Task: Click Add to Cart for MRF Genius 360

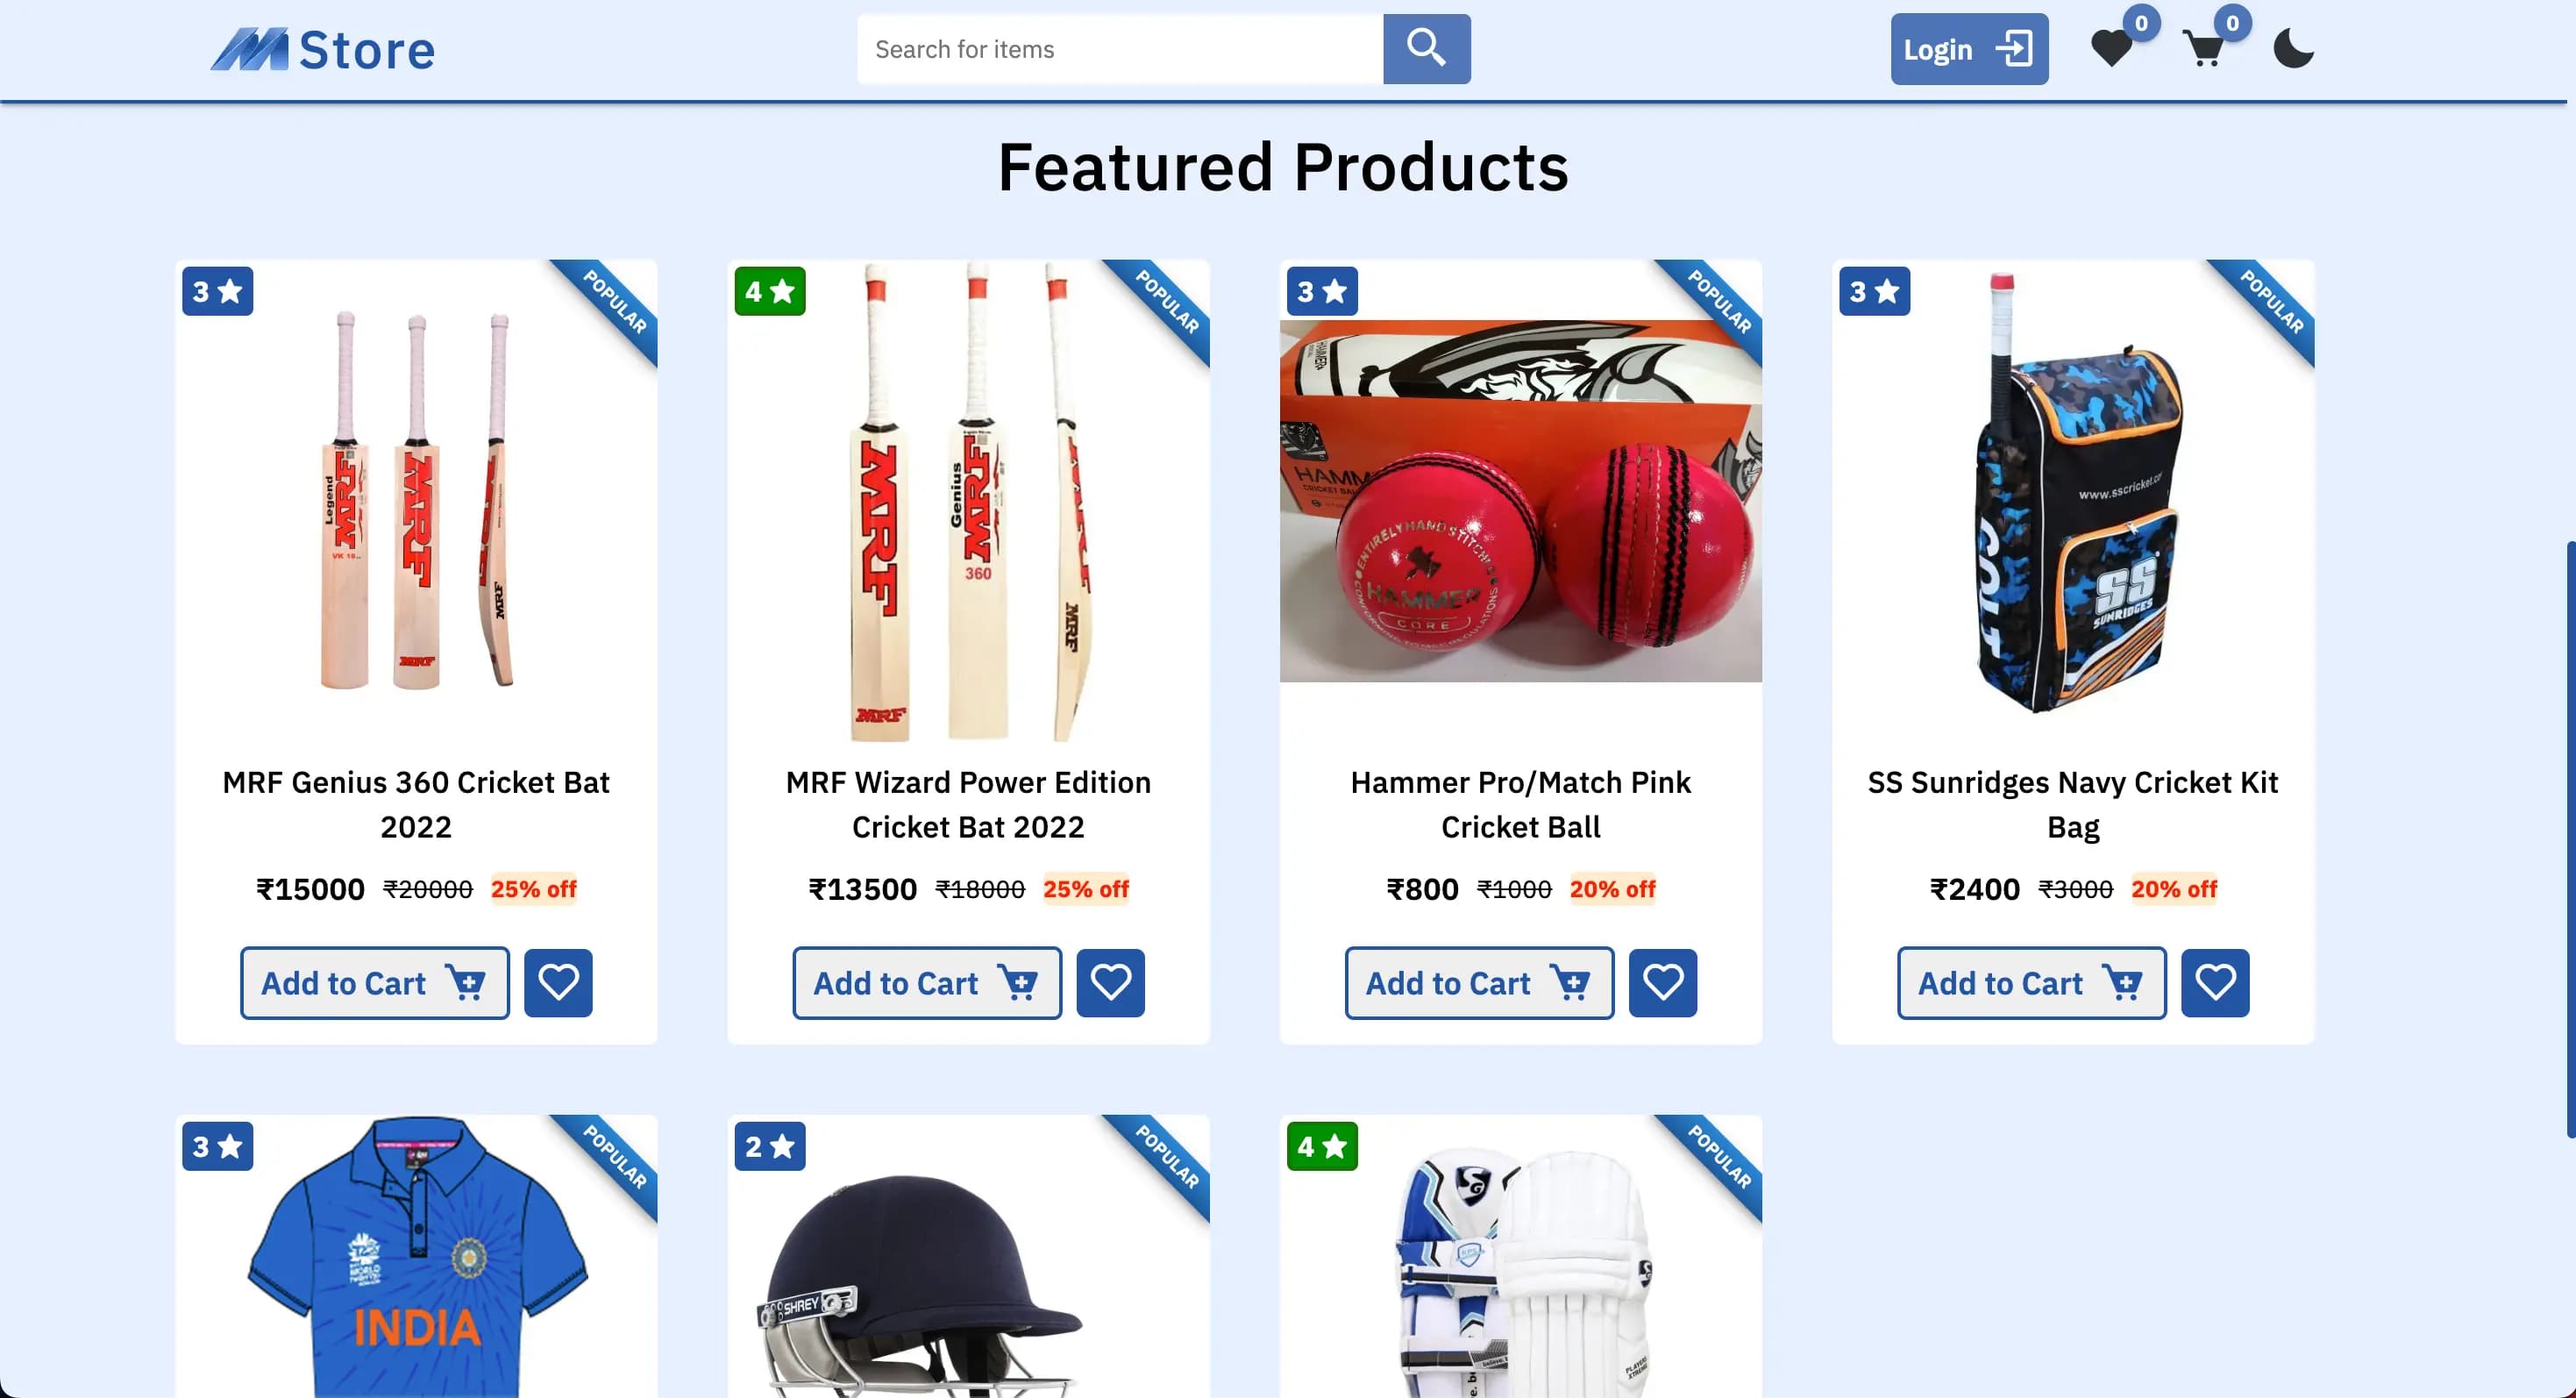Action: point(374,983)
